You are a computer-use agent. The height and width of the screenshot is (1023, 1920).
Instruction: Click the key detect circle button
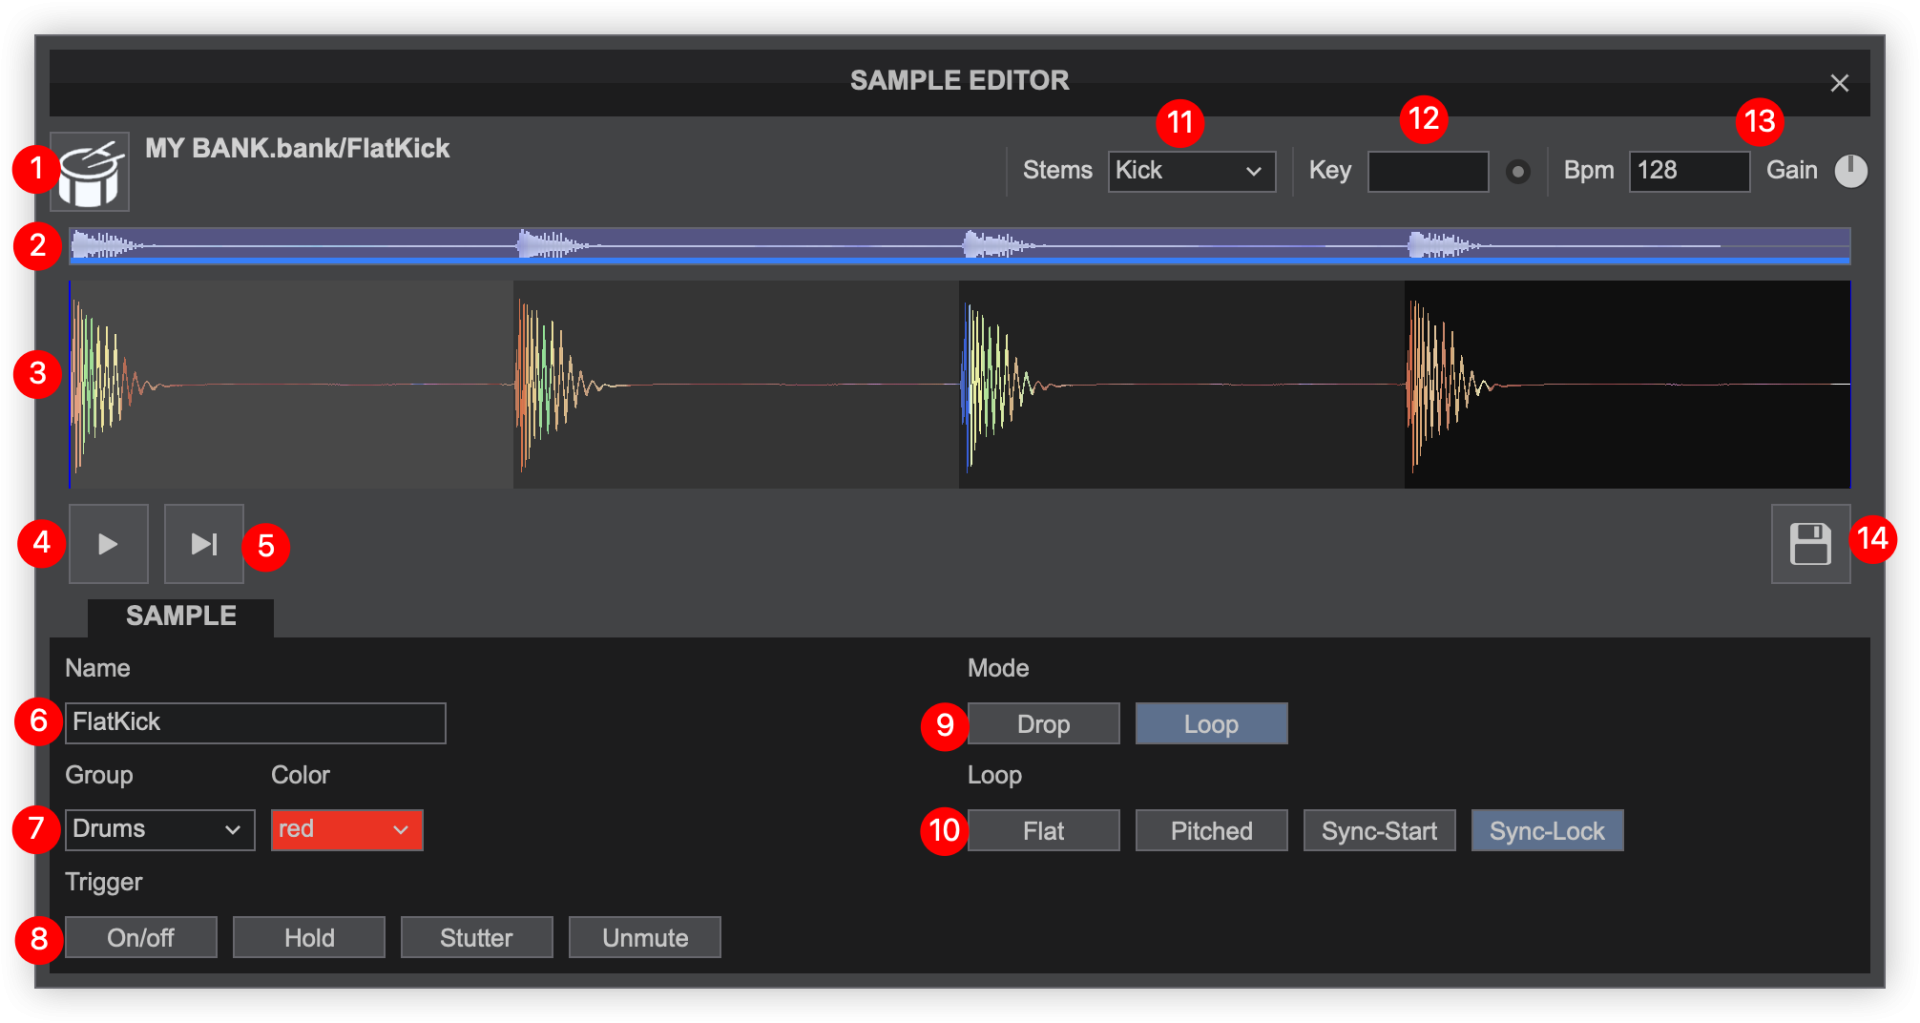coord(1518,172)
